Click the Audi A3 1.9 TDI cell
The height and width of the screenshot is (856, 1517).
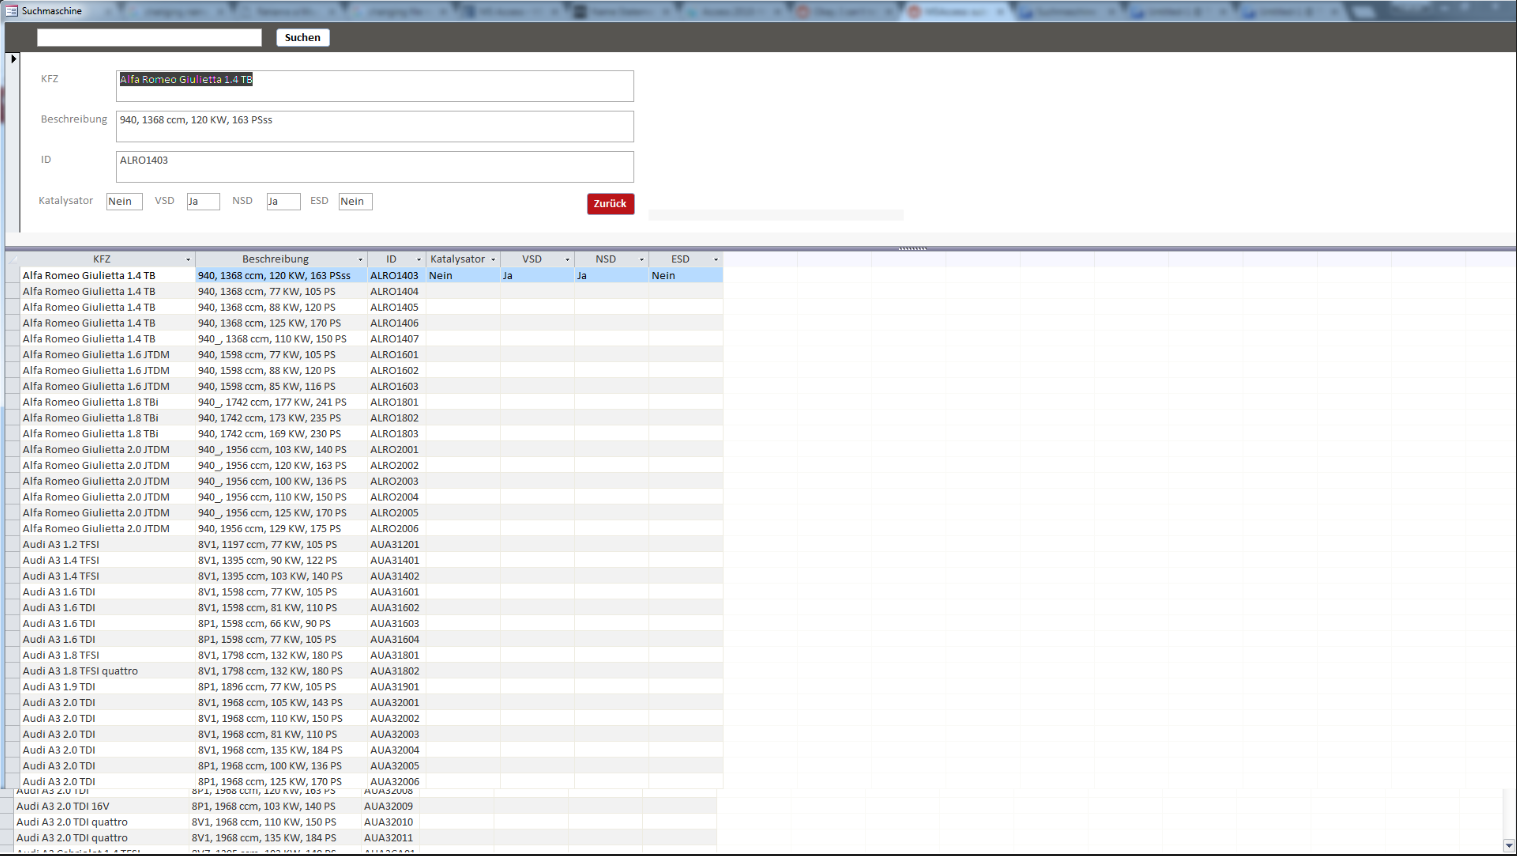pos(108,687)
